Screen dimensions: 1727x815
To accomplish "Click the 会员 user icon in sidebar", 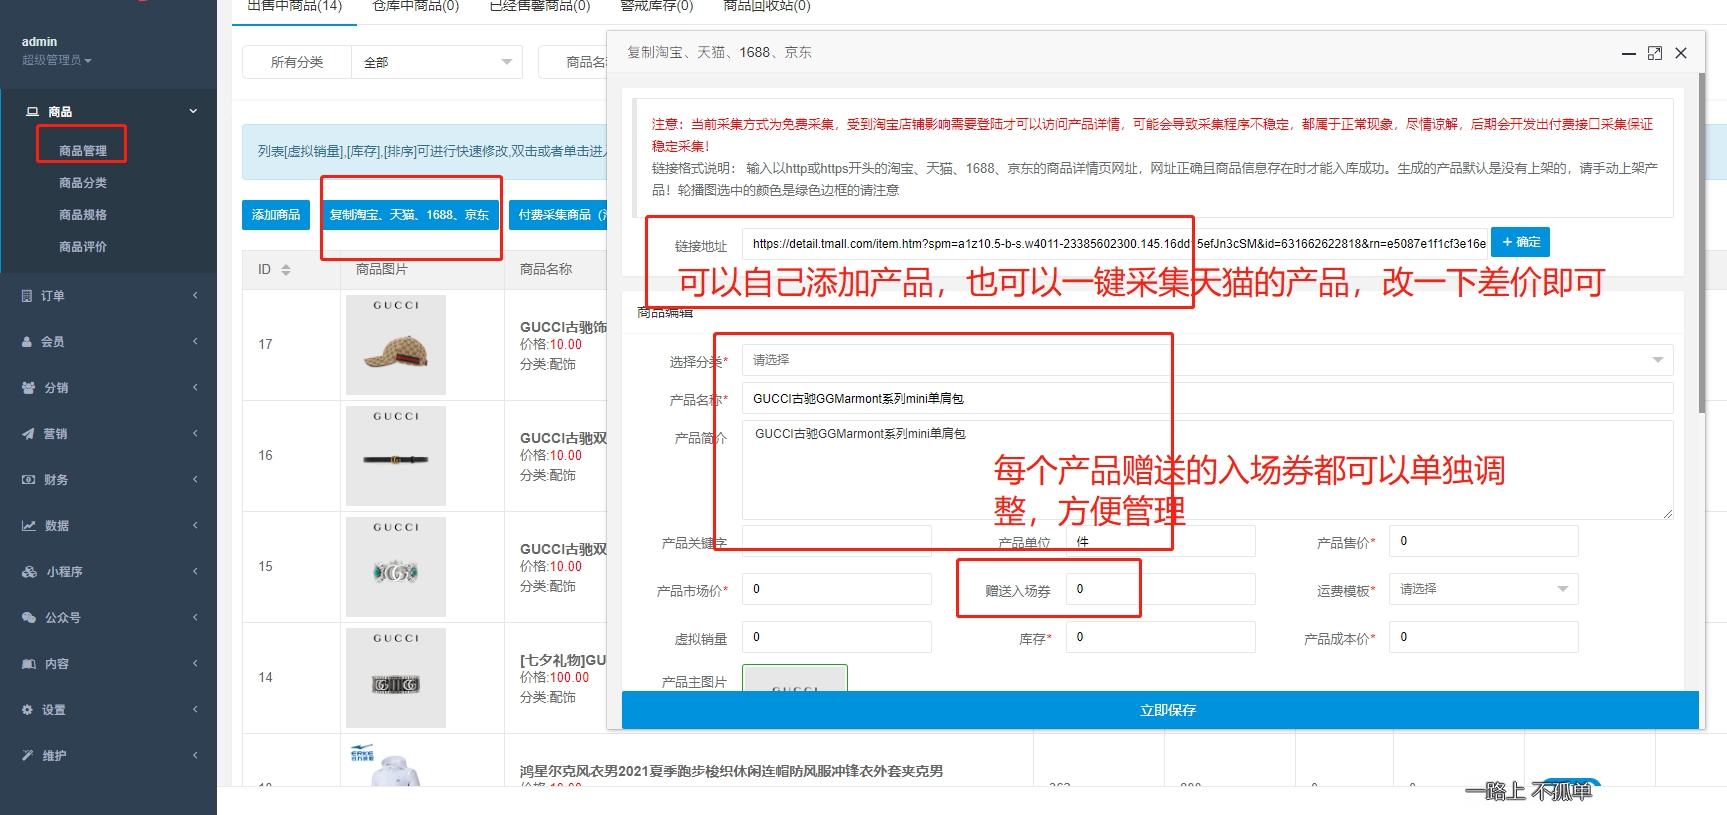I will pos(27,342).
